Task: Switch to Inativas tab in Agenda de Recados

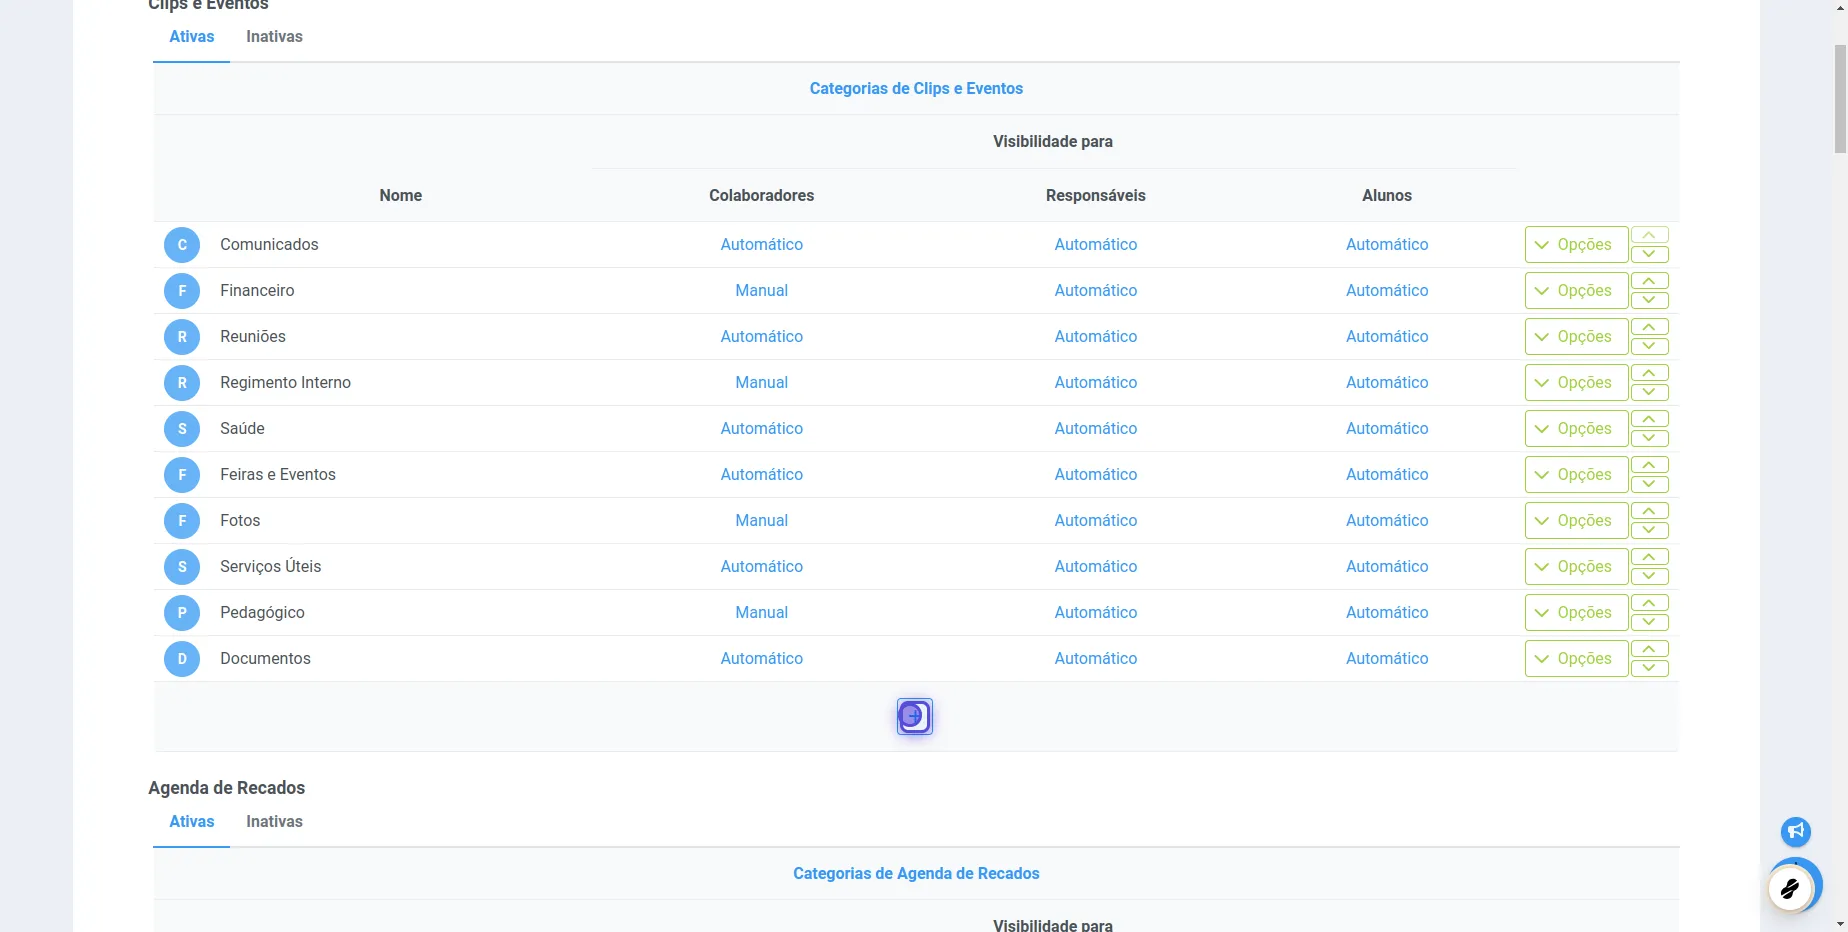Action: click(x=274, y=822)
